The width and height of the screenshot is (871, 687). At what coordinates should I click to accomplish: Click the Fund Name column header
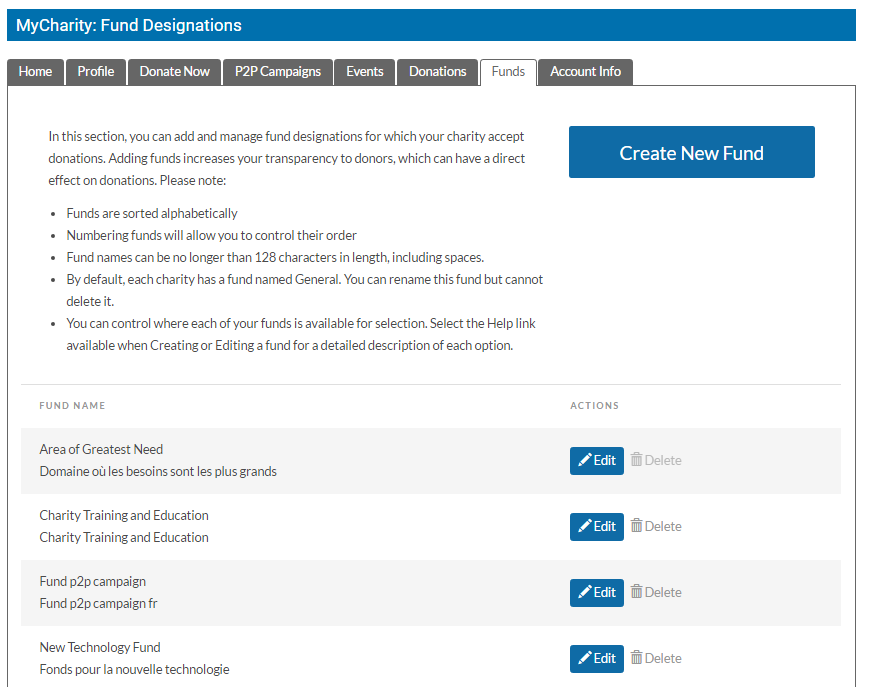[72, 406]
